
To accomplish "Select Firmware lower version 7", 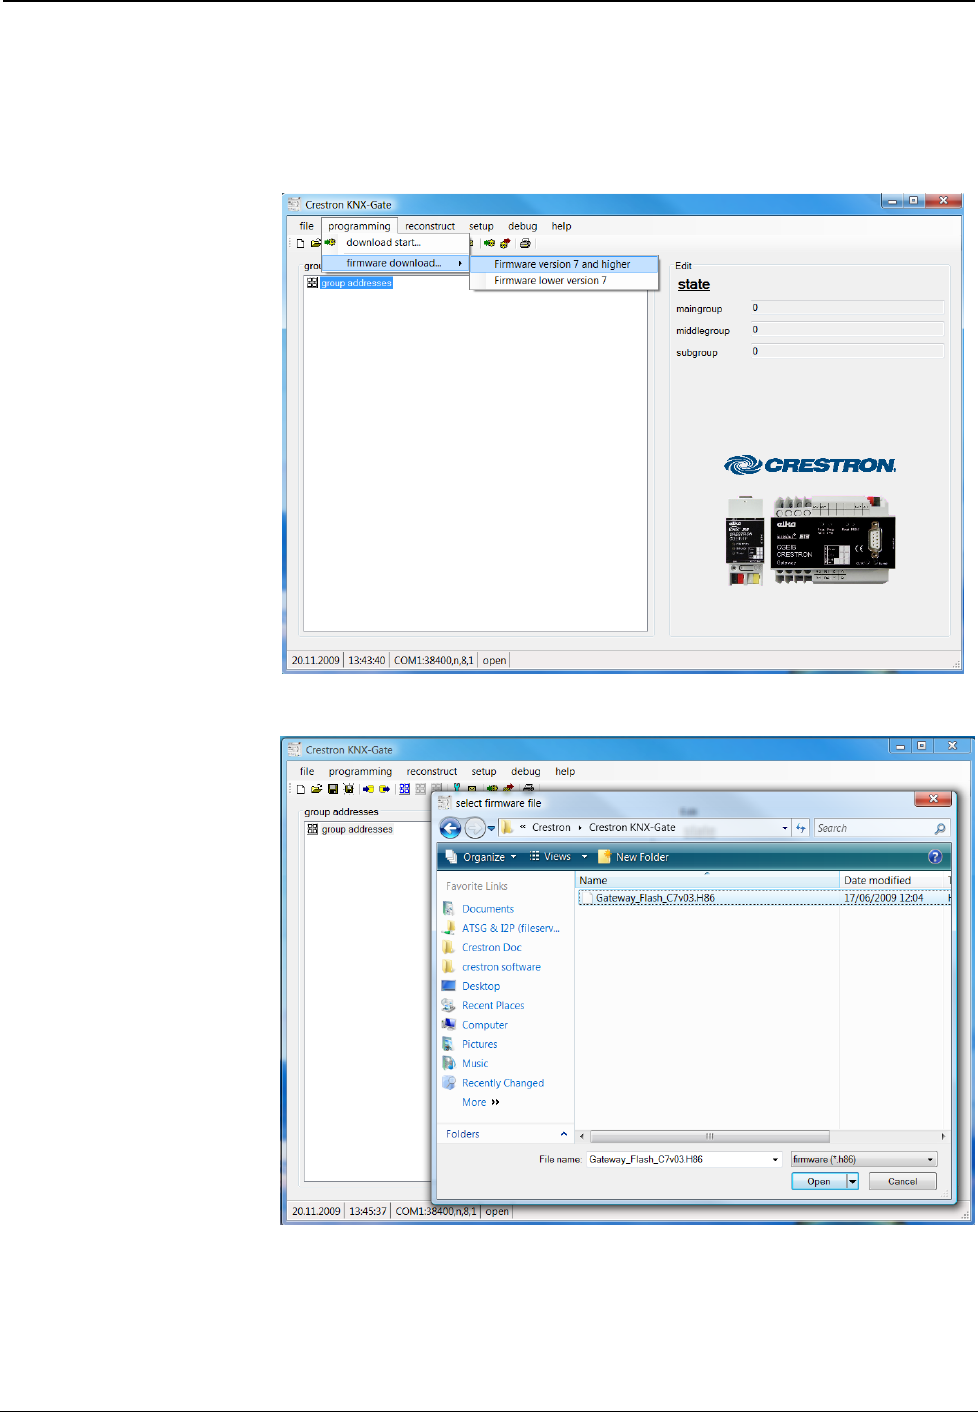I will tap(564, 280).
